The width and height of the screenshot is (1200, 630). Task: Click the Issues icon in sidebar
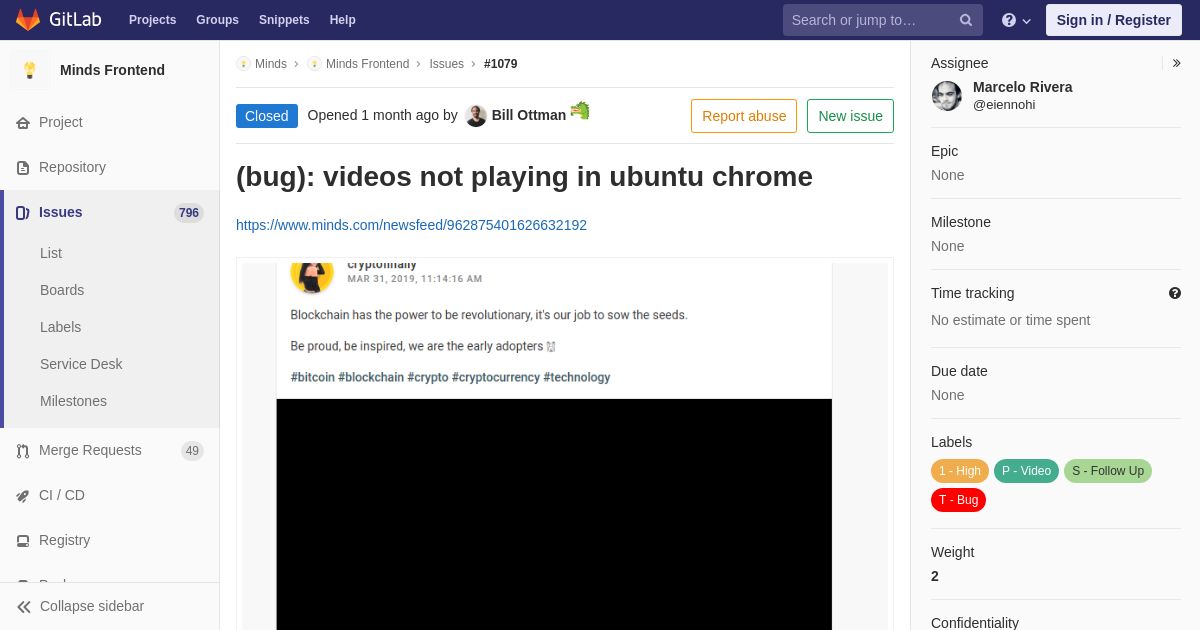pyautogui.click(x=23, y=213)
